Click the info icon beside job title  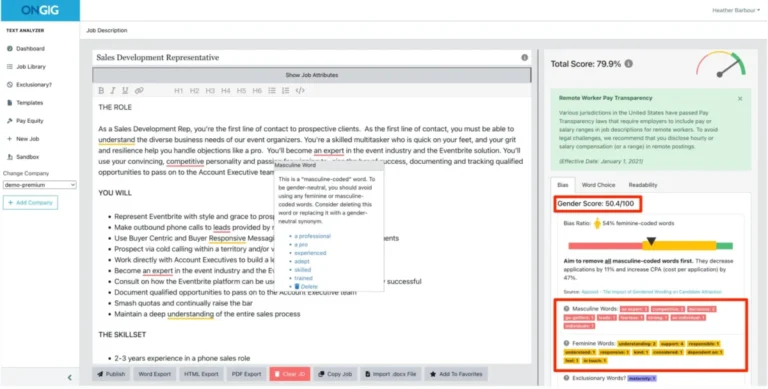525,57
